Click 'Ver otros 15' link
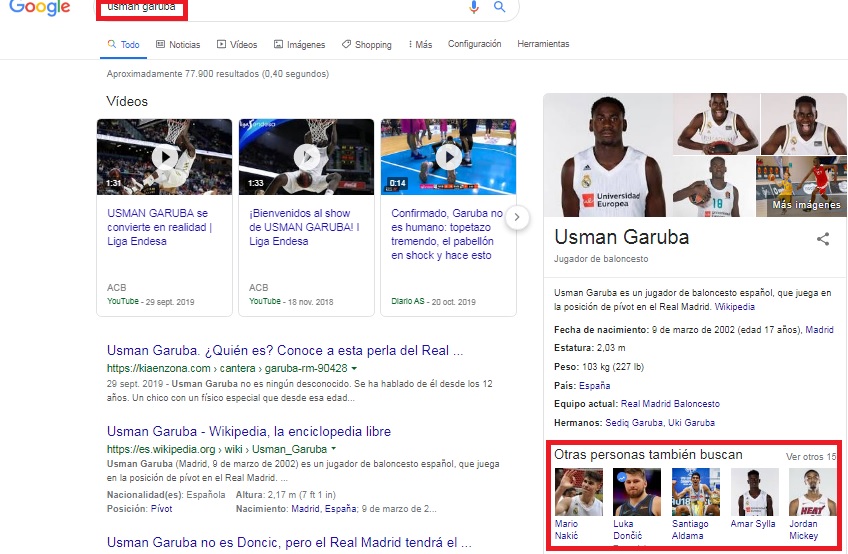 tap(810, 457)
